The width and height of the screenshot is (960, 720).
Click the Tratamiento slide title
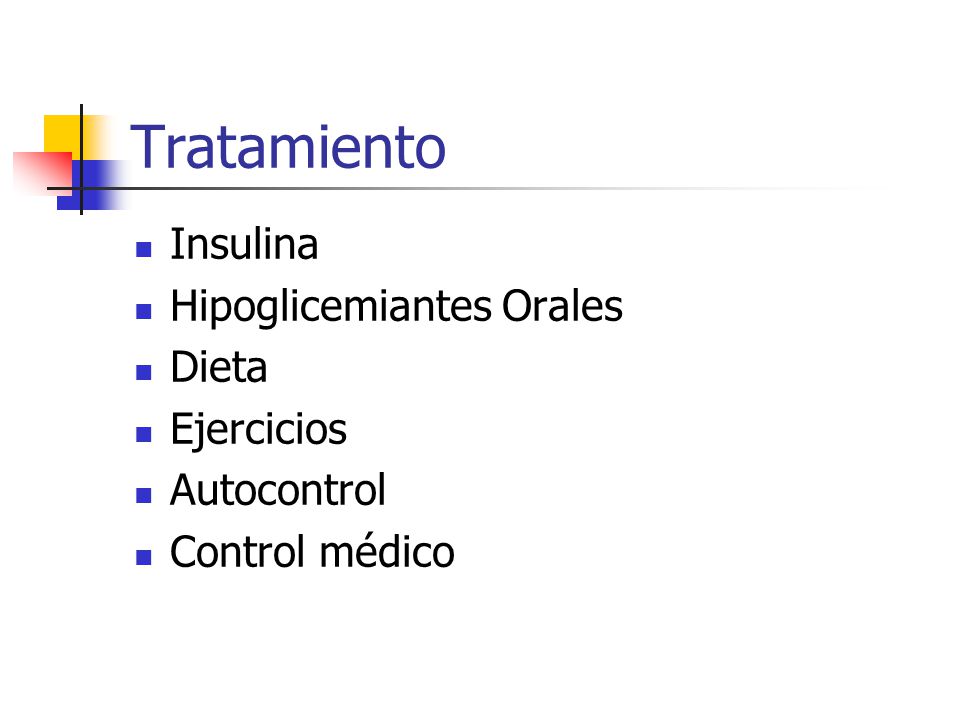tap(288, 147)
